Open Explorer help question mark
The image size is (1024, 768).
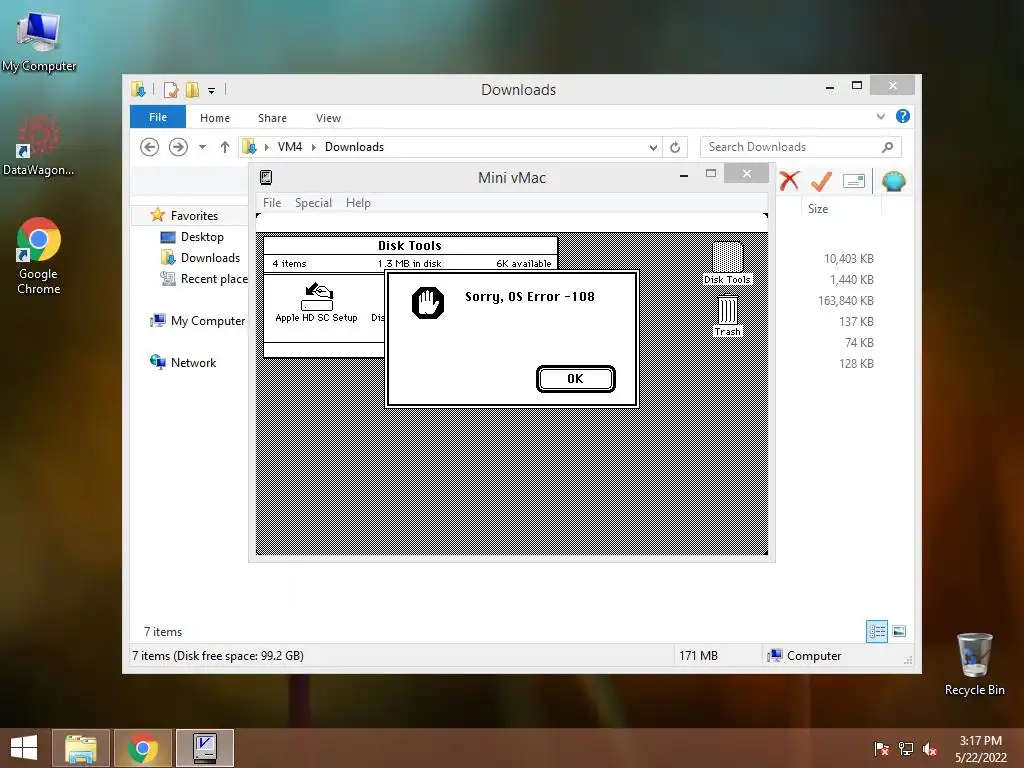pyautogui.click(x=903, y=116)
